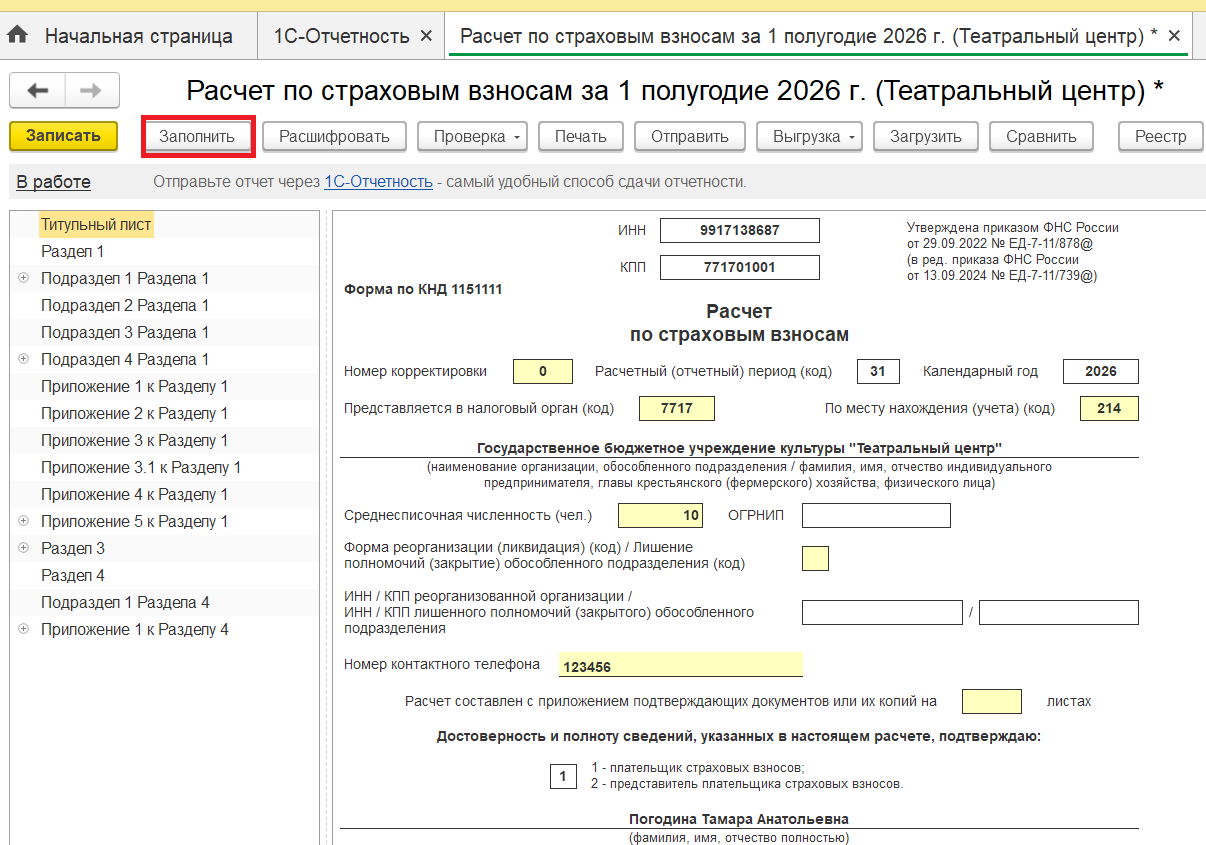
Task: Click the ОГРНИП input field
Action: (876, 515)
